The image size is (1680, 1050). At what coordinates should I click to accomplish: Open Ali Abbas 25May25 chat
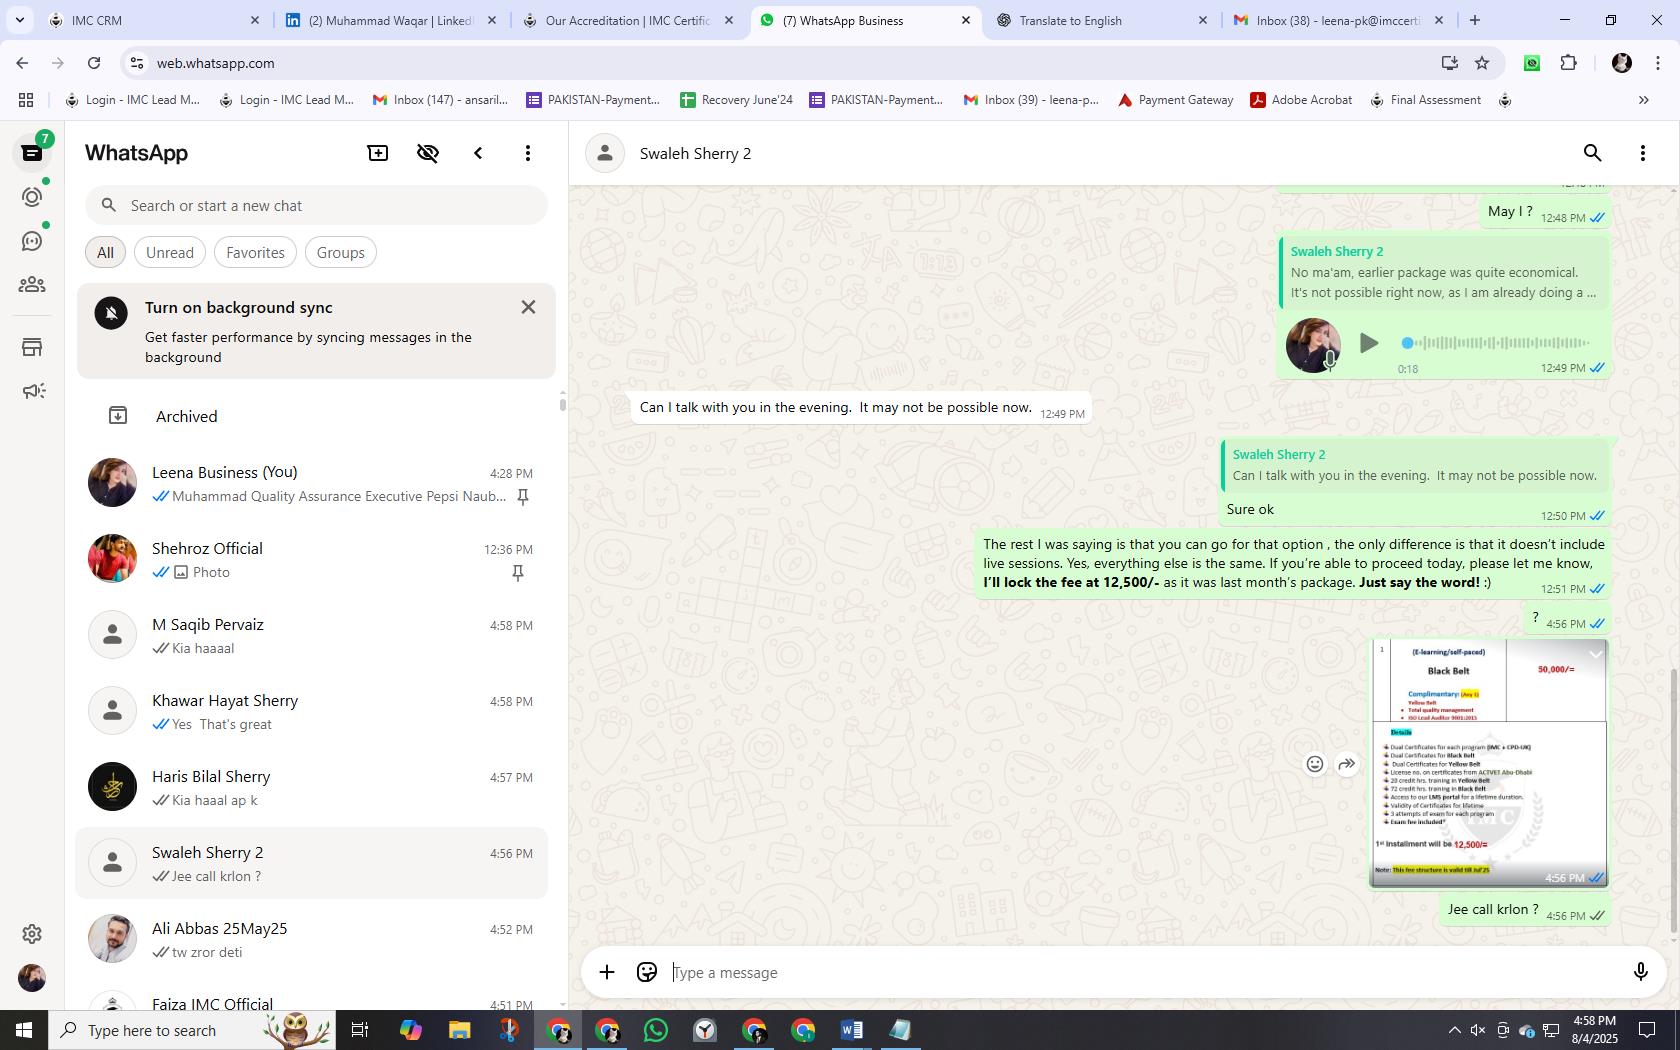click(x=312, y=939)
